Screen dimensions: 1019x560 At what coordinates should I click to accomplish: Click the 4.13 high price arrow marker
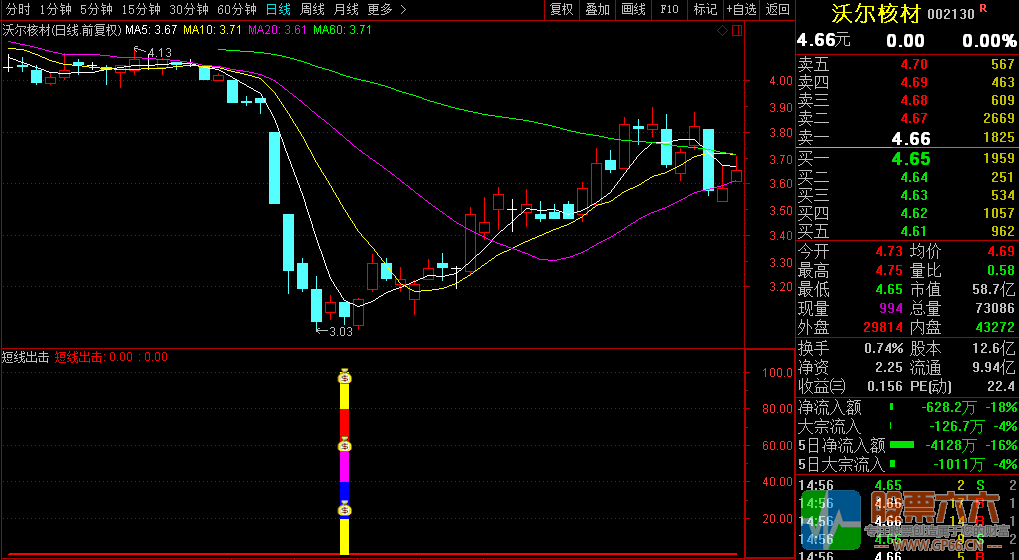154,52
